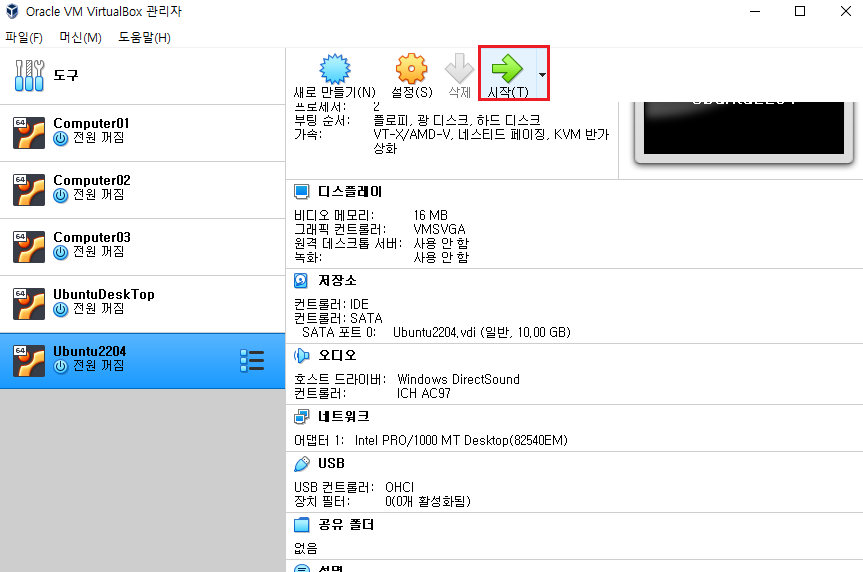Open the USB section header
The height and width of the screenshot is (572, 863).
point(331,464)
